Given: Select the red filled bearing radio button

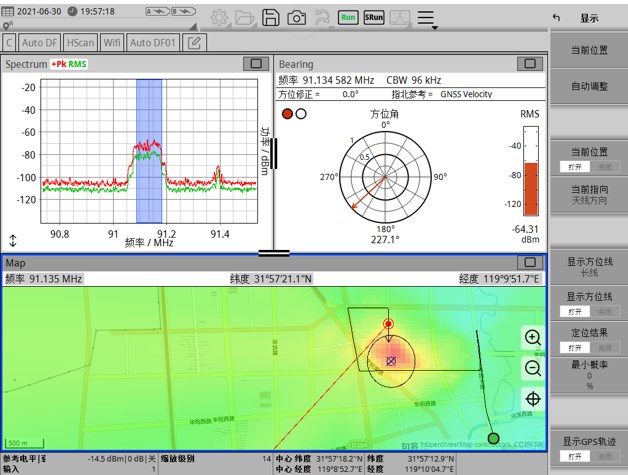Looking at the screenshot, I should click(287, 114).
